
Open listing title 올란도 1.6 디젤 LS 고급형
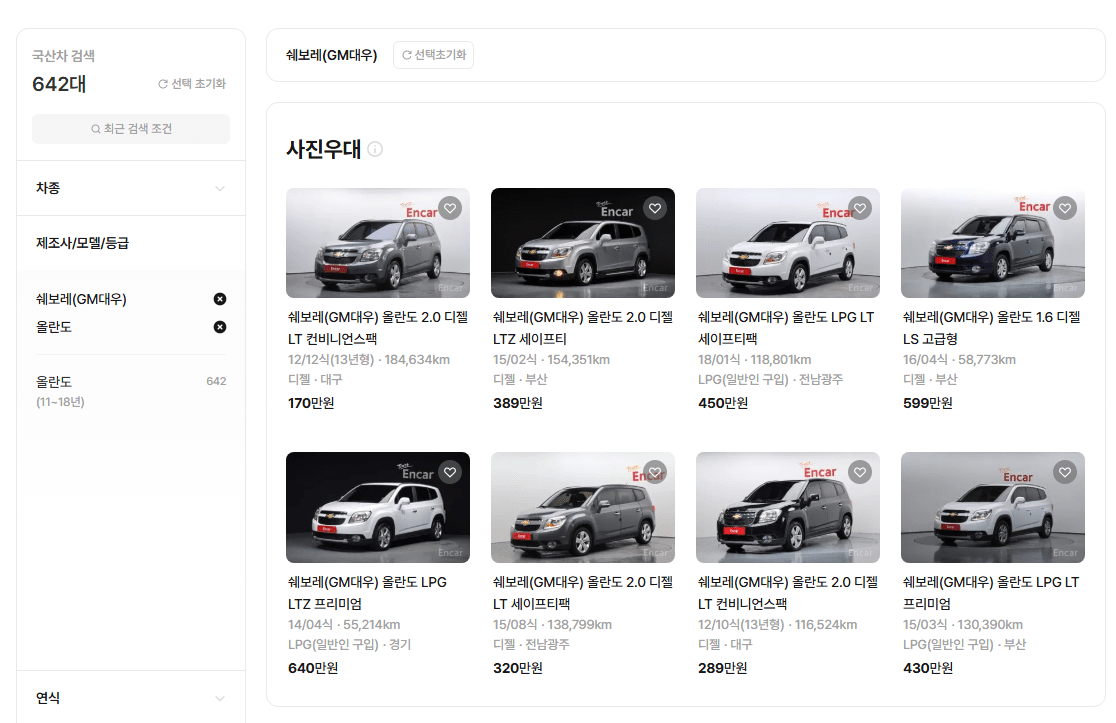coord(992,328)
